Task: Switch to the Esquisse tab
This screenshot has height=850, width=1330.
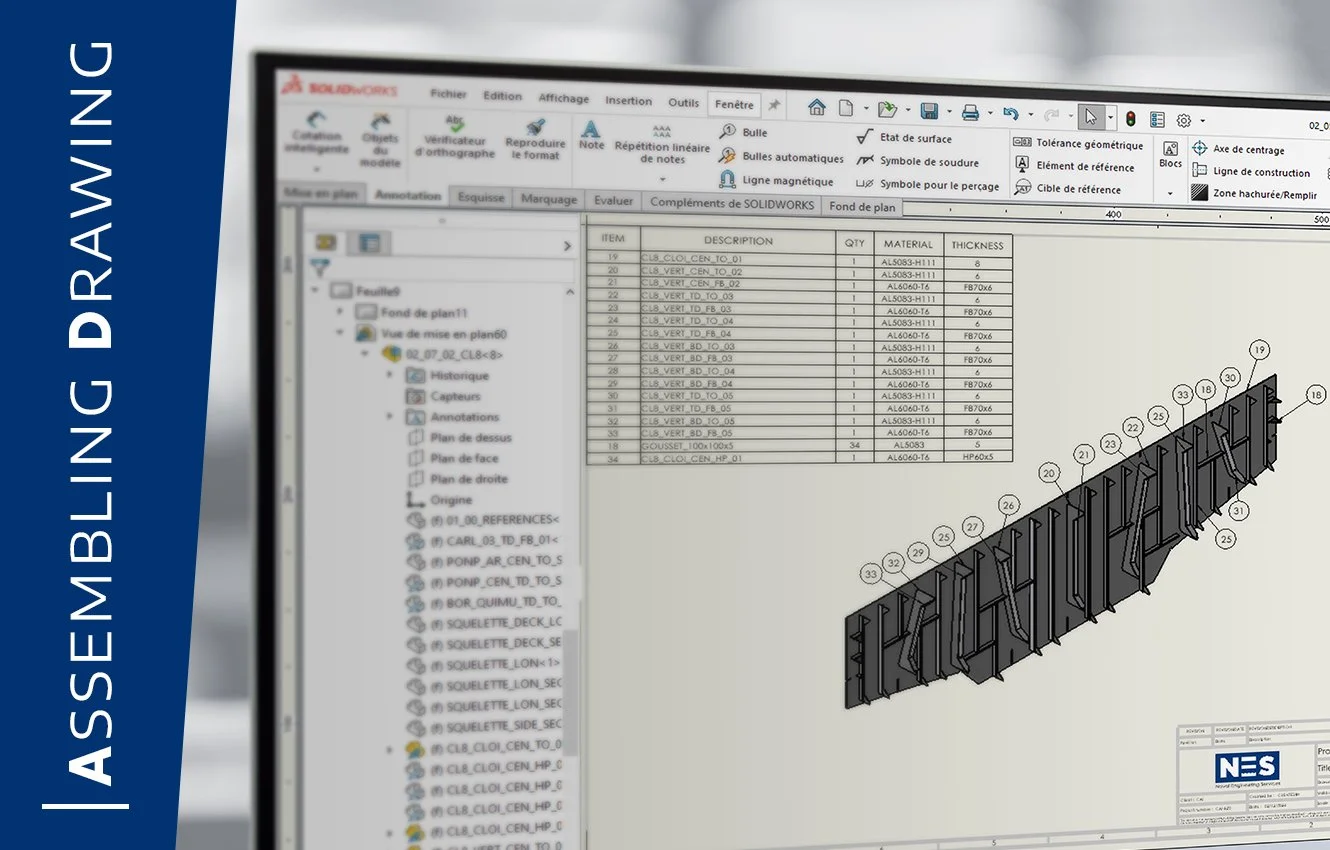Action: pyautogui.click(x=481, y=198)
